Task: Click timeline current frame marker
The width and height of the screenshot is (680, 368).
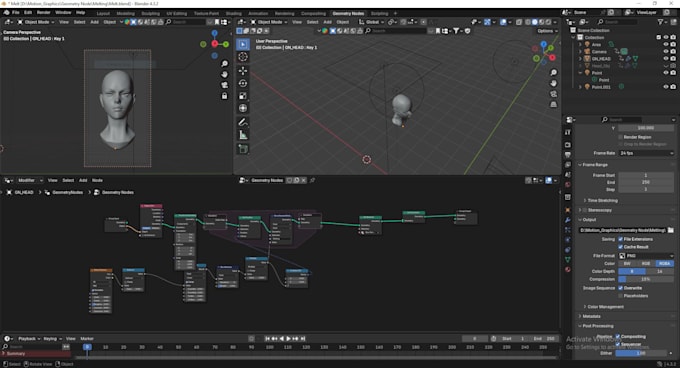Action: [87, 347]
